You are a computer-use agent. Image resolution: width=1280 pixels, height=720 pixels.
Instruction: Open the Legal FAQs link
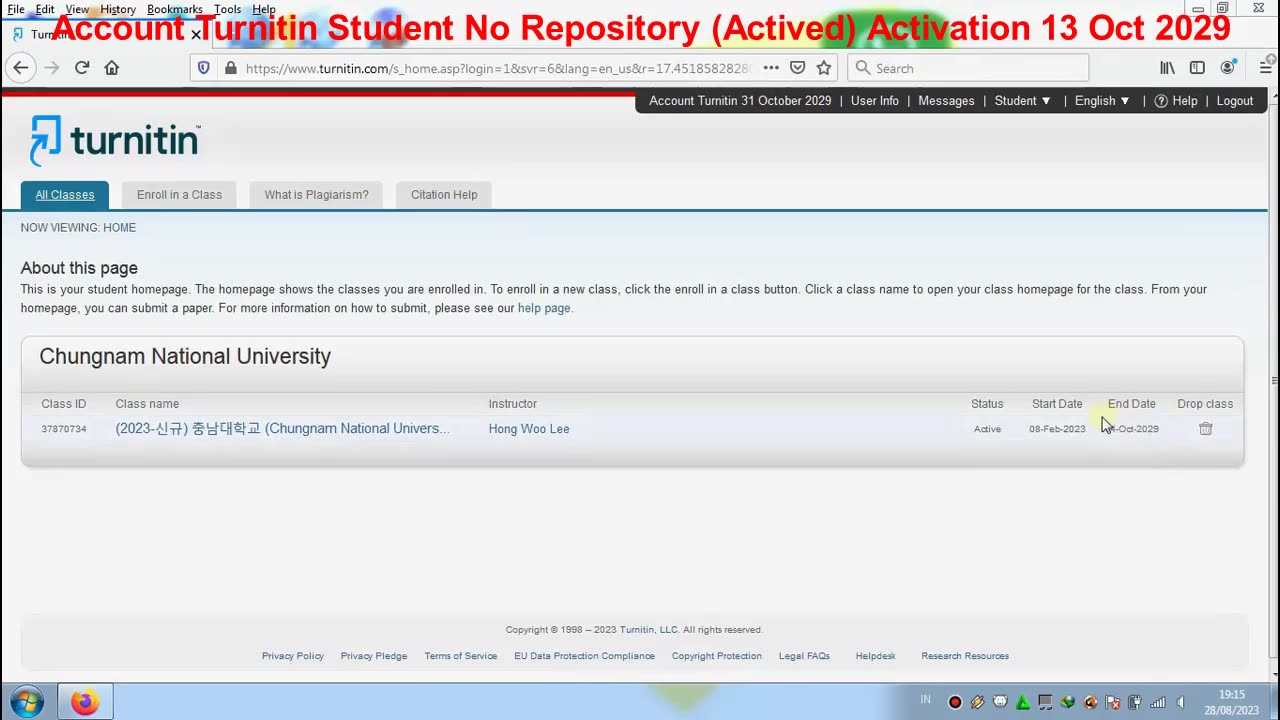(804, 656)
